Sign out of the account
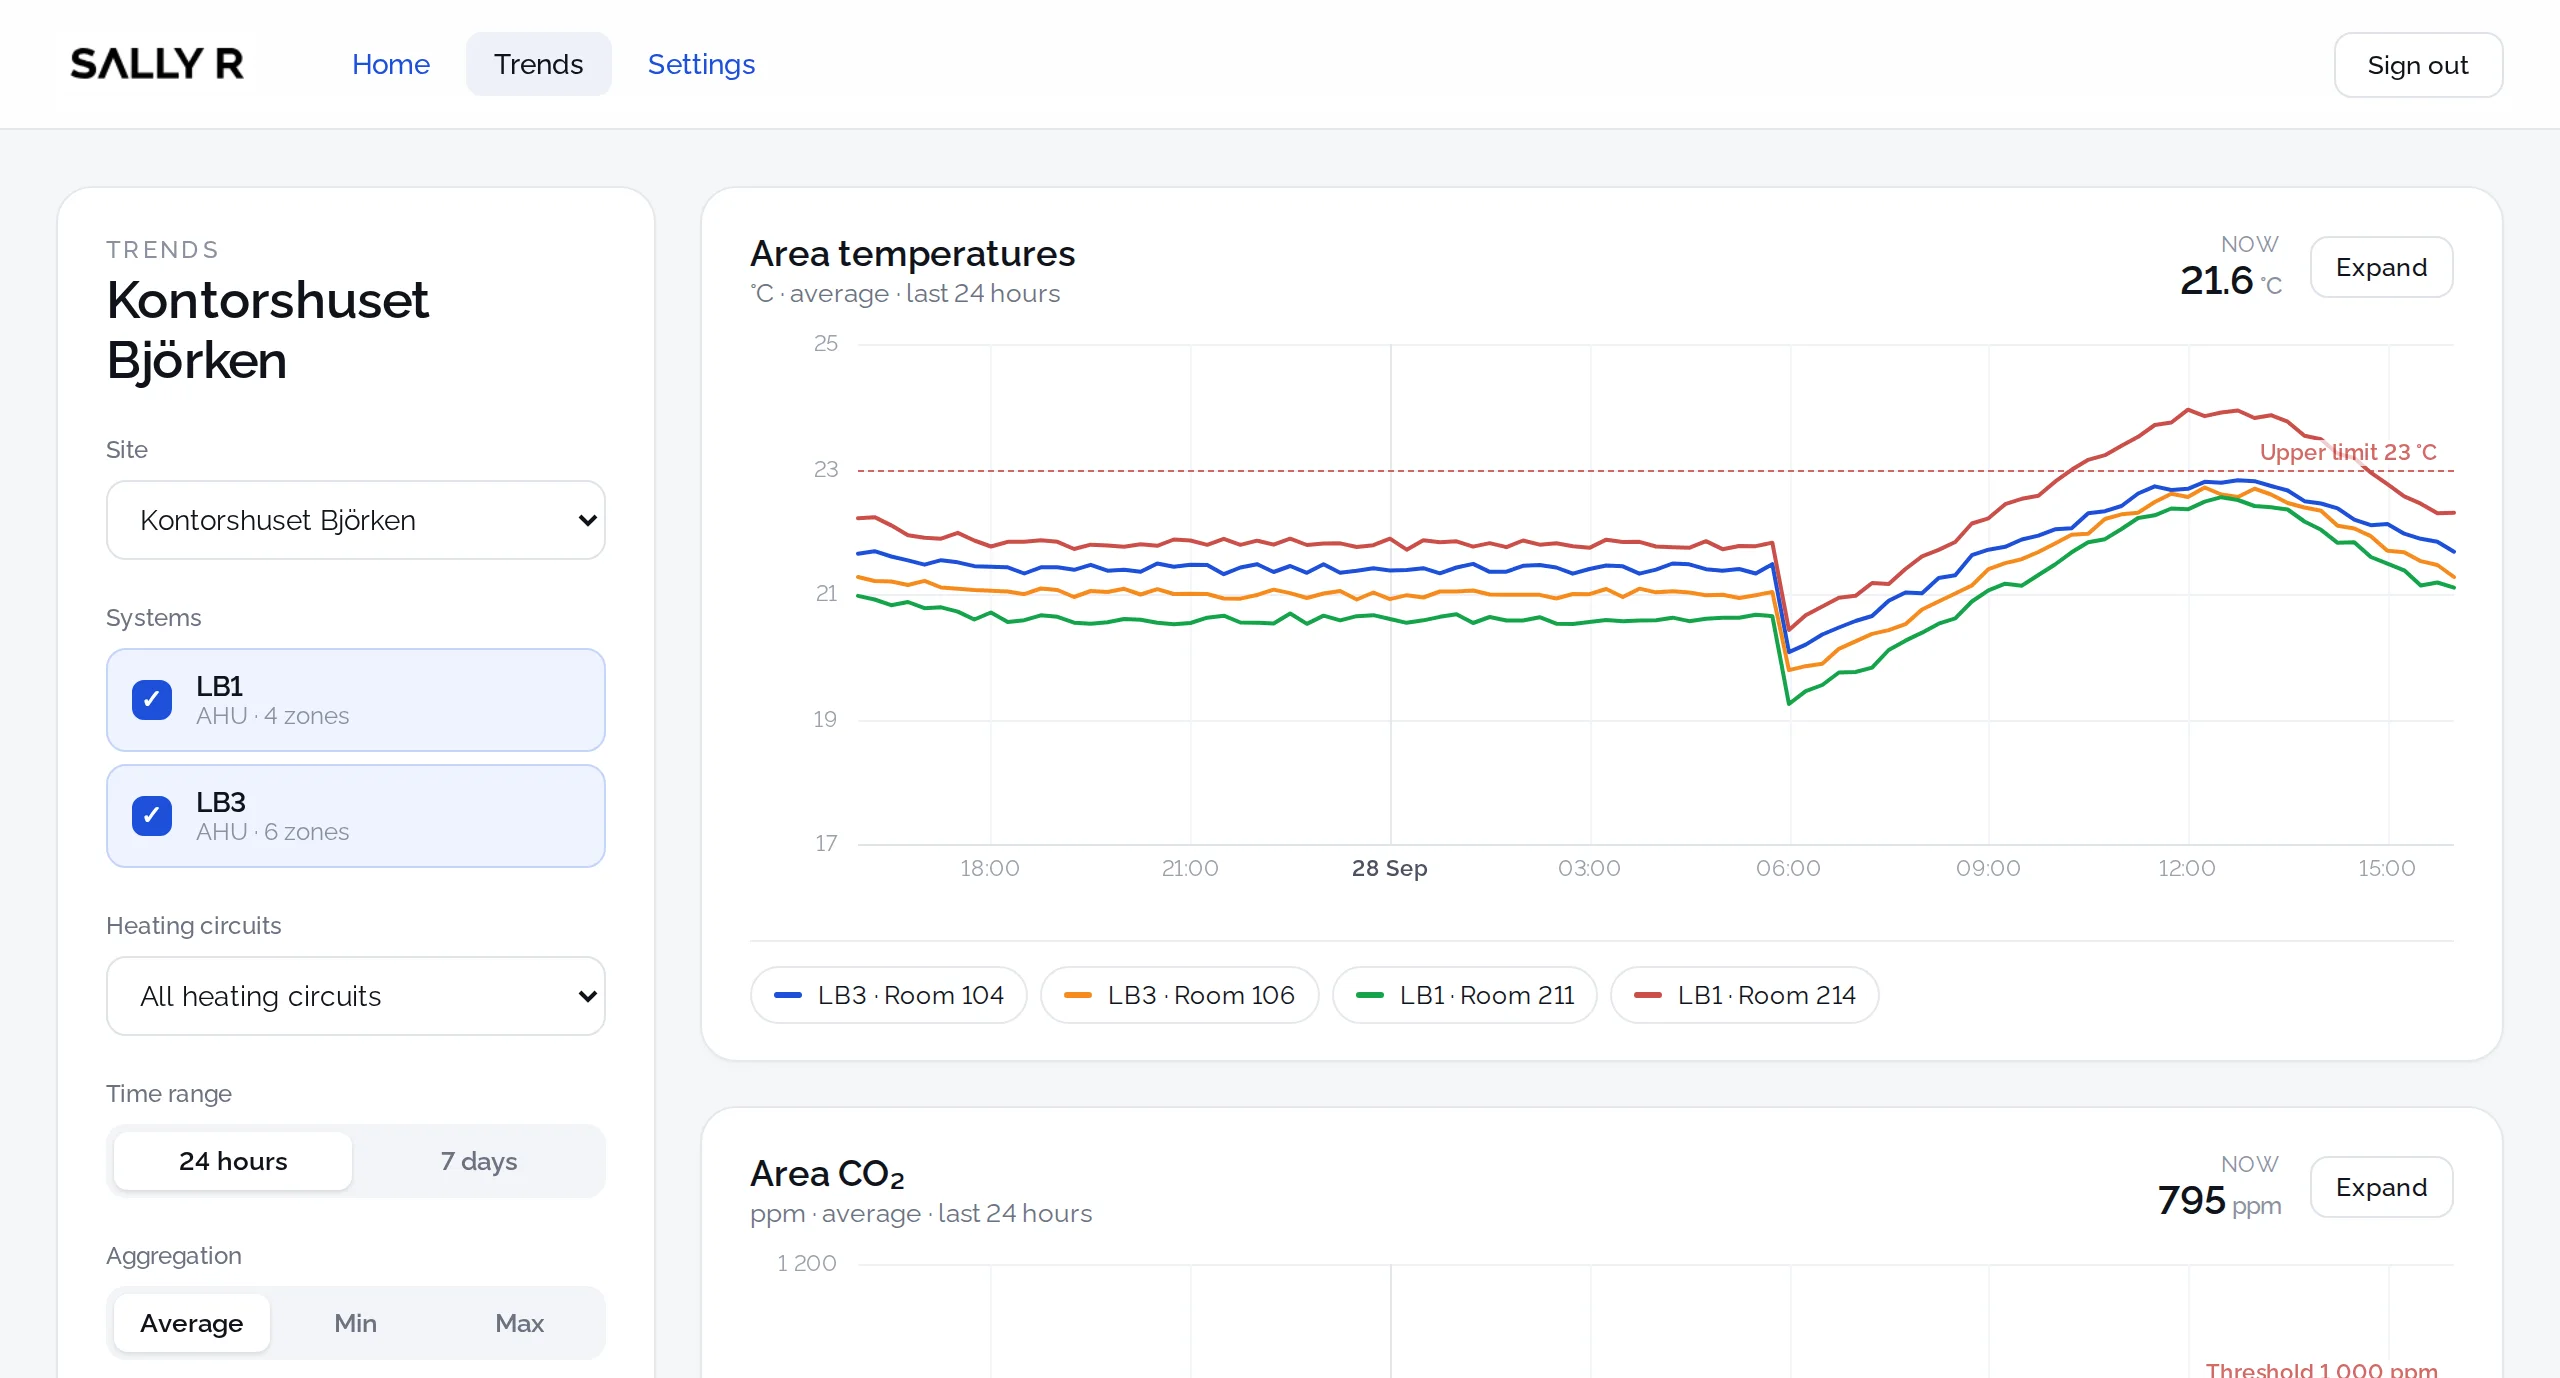2560x1378 pixels. click(2417, 65)
